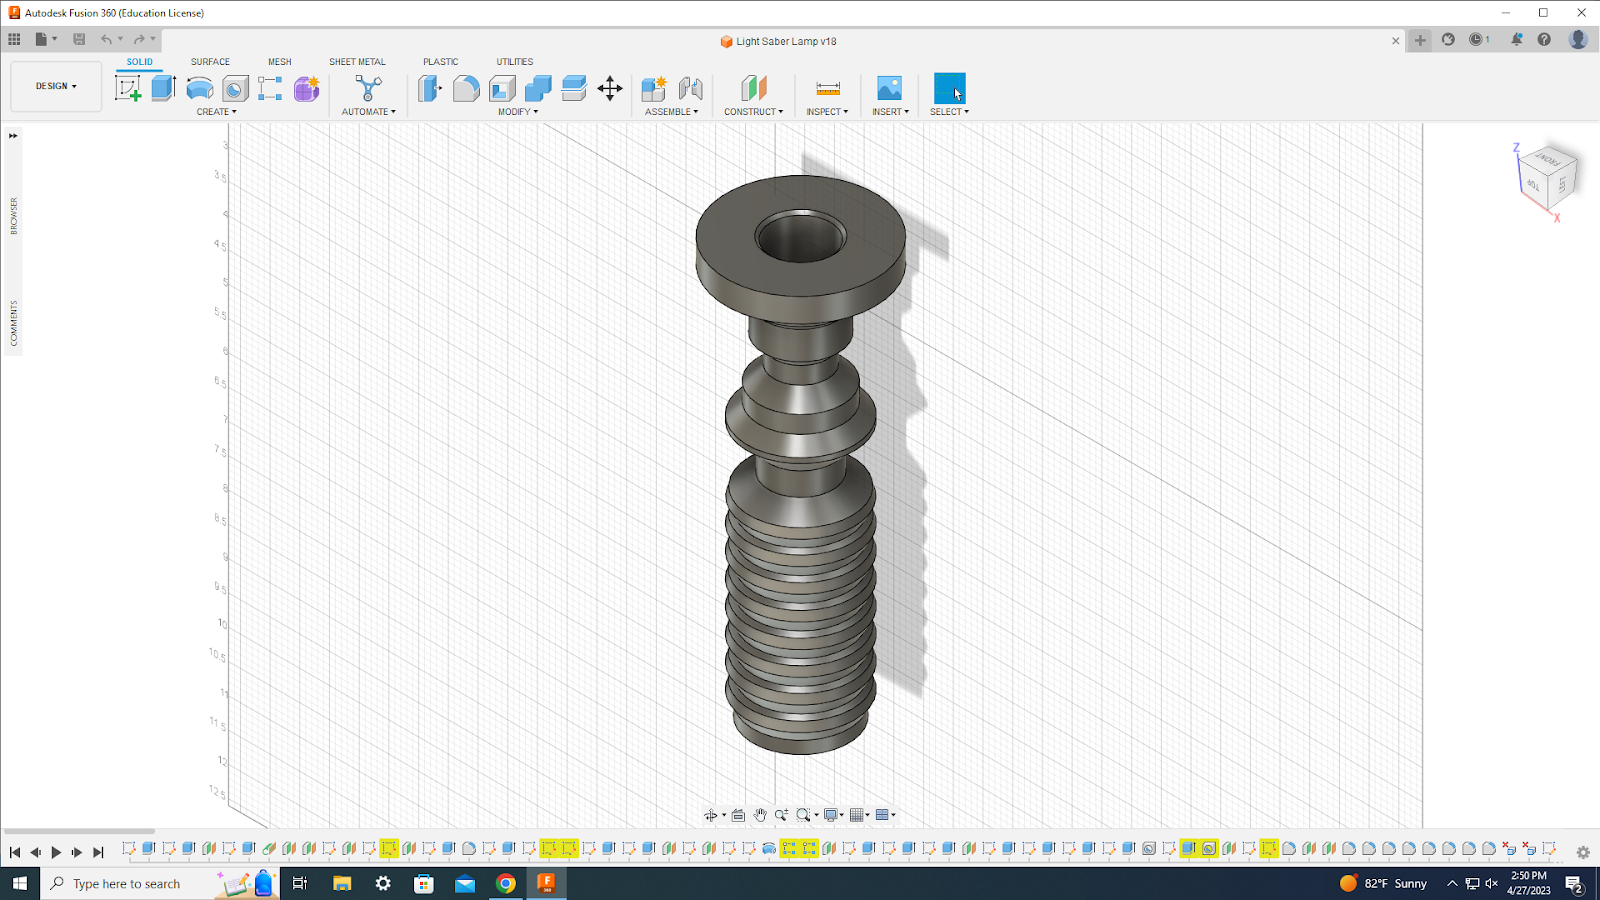
Task: Switch to the Surface tab
Action: click(x=210, y=62)
